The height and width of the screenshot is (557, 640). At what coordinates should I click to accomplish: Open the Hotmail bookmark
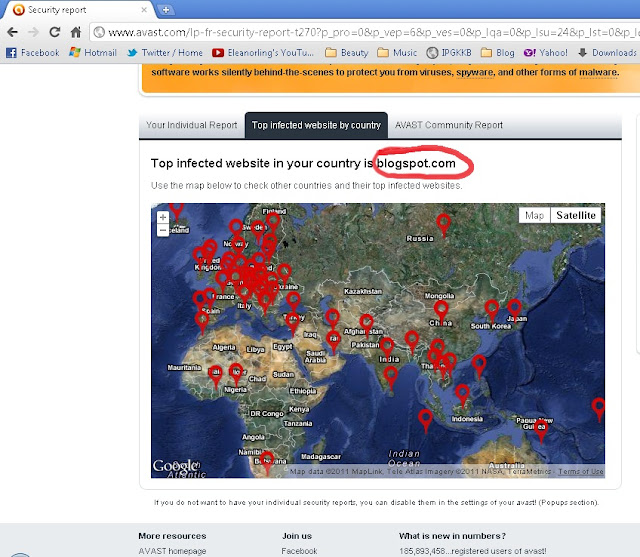pos(93,53)
